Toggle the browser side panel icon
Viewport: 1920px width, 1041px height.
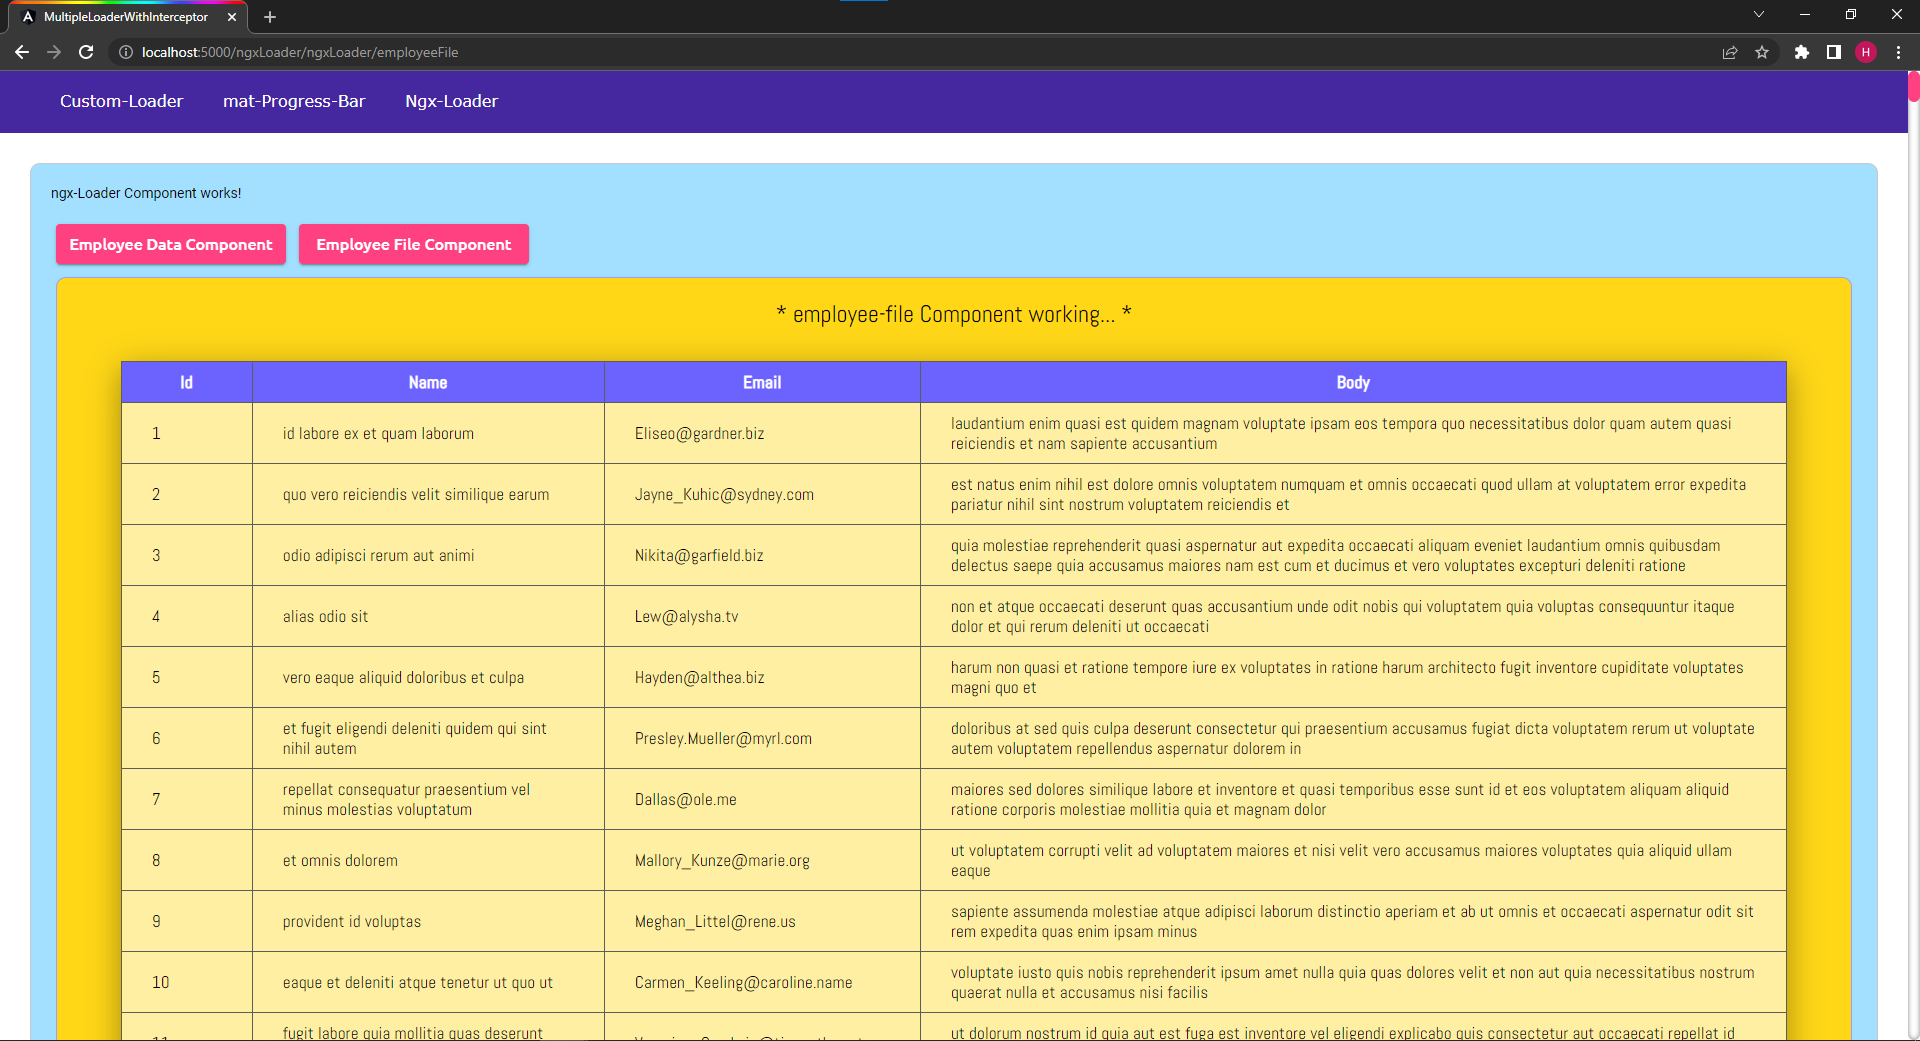click(1834, 52)
